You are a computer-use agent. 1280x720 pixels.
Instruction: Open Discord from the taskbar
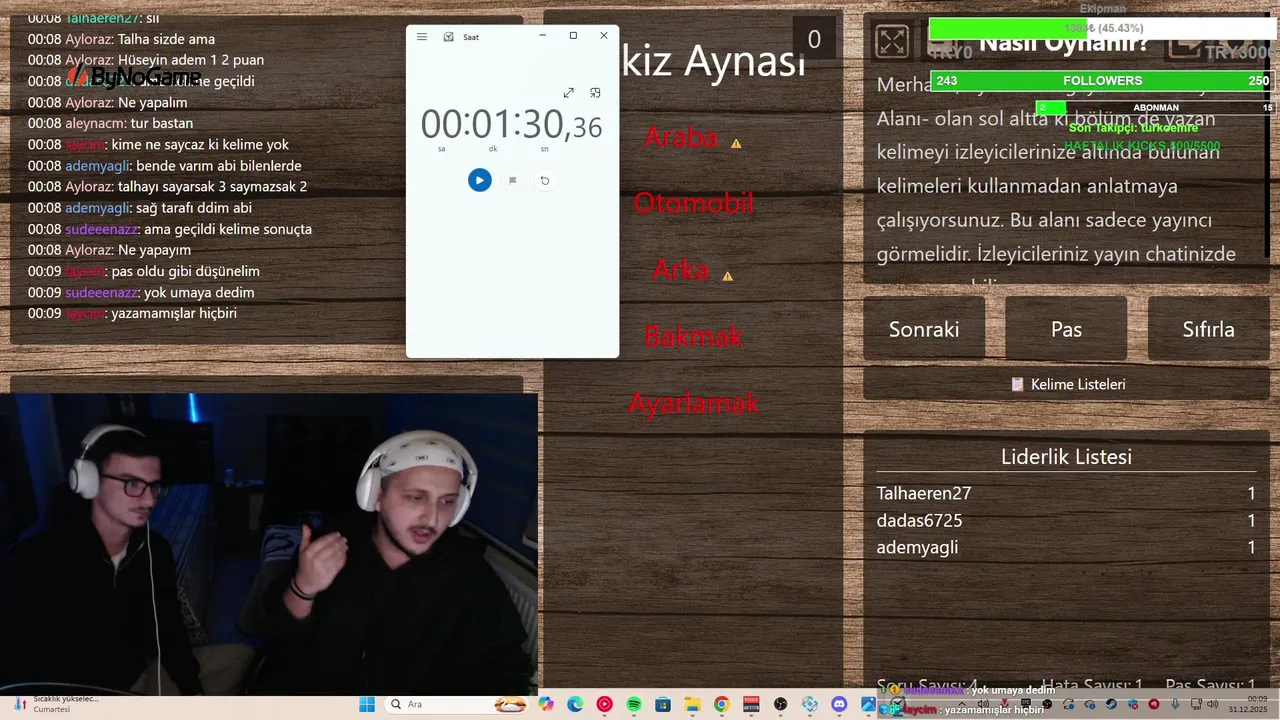pos(839,704)
